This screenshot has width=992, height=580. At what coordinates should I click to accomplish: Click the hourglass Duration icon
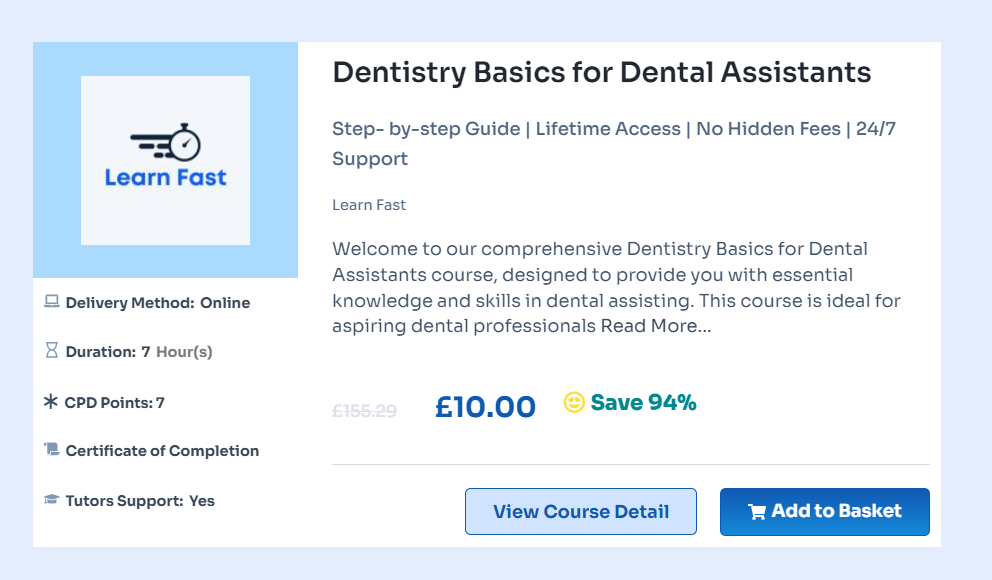pos(52,351)
